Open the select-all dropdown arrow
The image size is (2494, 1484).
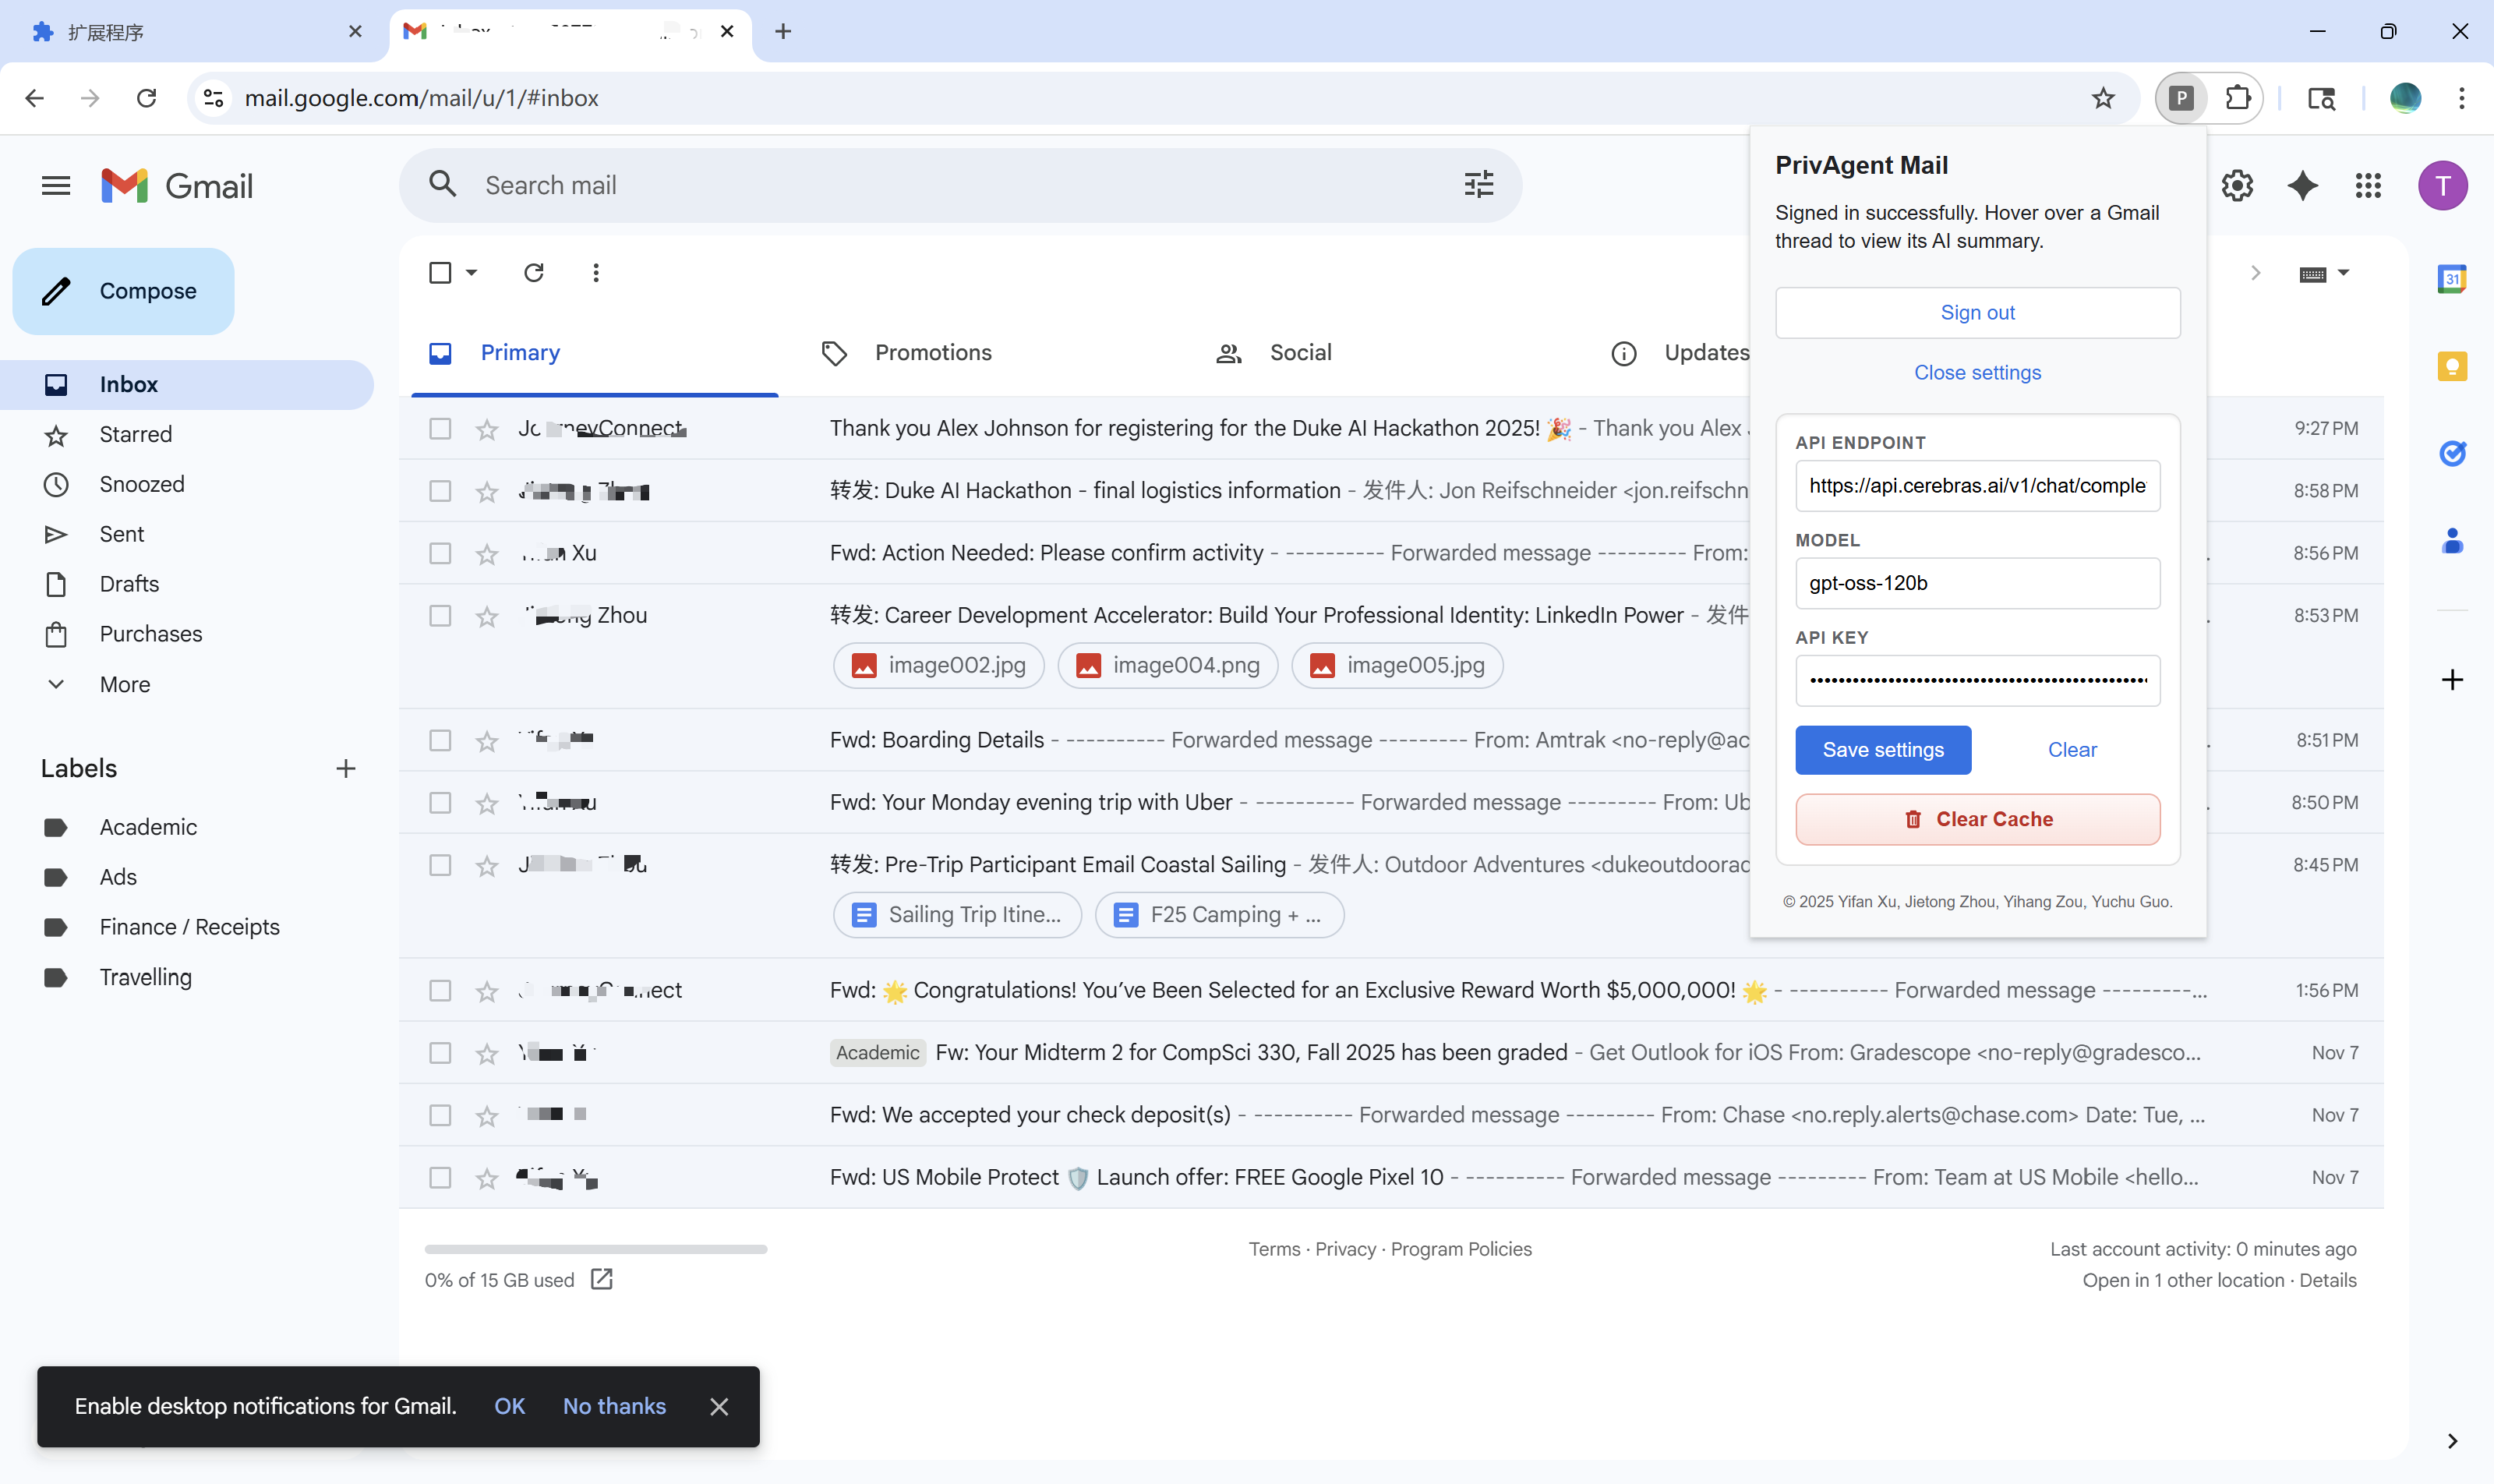[471, 273]
